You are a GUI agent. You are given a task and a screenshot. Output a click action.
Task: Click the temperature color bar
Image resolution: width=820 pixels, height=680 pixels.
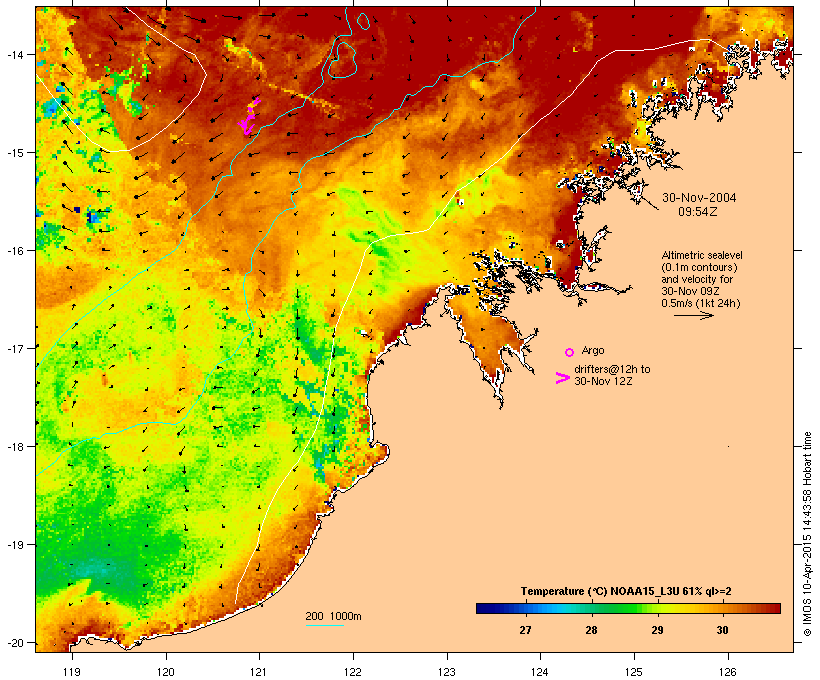click(628, 608)
